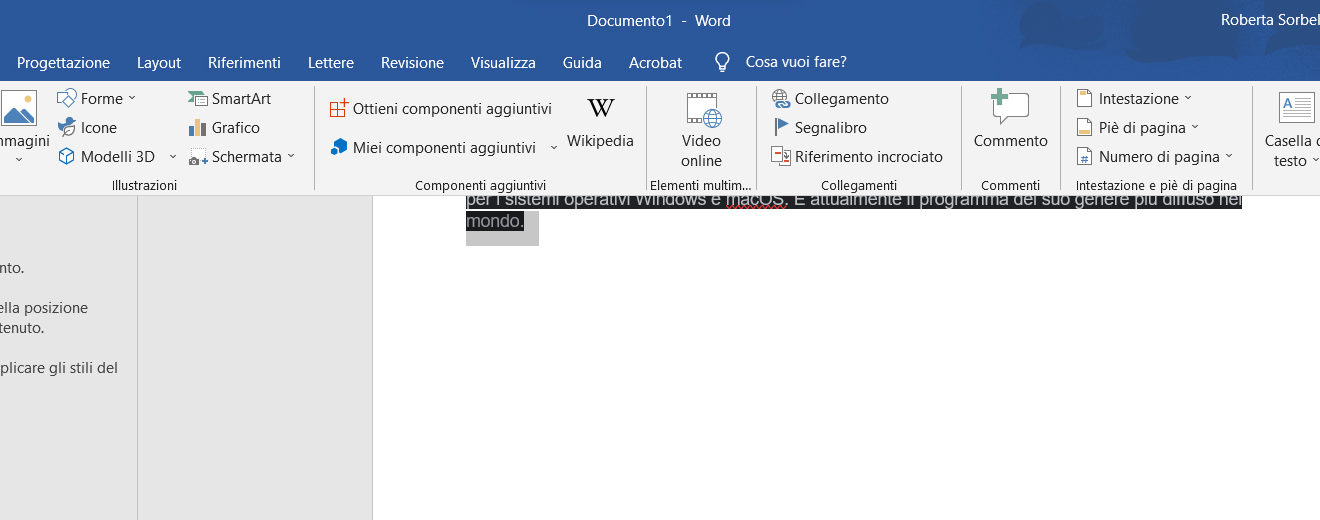Open the Riferimenti tab

(x=244, y=62)
